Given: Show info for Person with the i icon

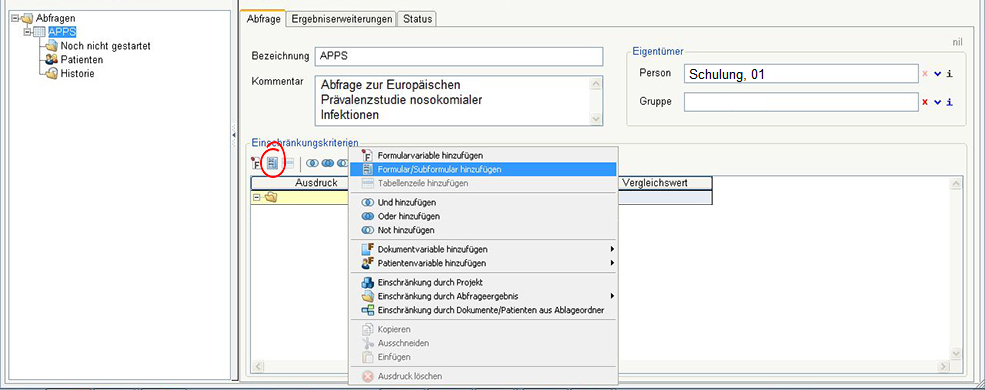Looking at the screenshot, I should coord(950,73).
